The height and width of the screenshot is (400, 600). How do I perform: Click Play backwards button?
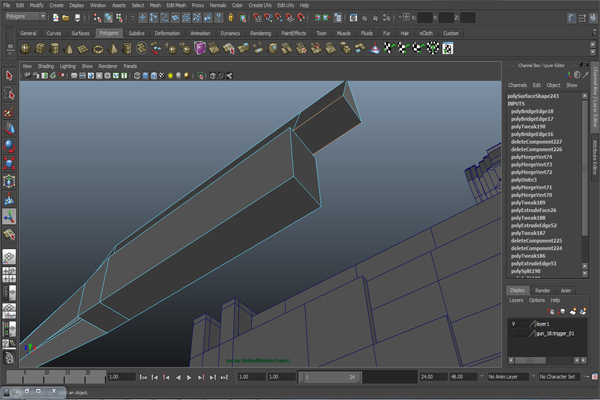click(x=178, y=377)
